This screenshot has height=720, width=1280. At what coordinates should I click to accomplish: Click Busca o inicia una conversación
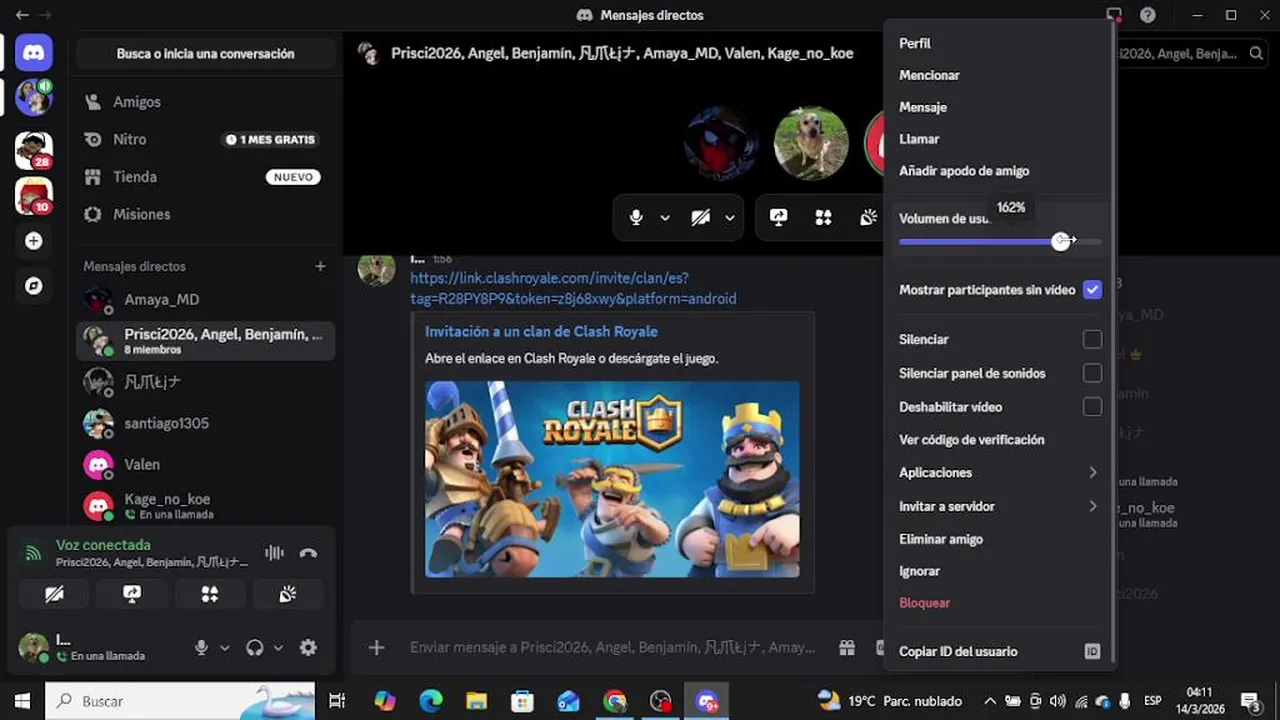pos(205,54)
